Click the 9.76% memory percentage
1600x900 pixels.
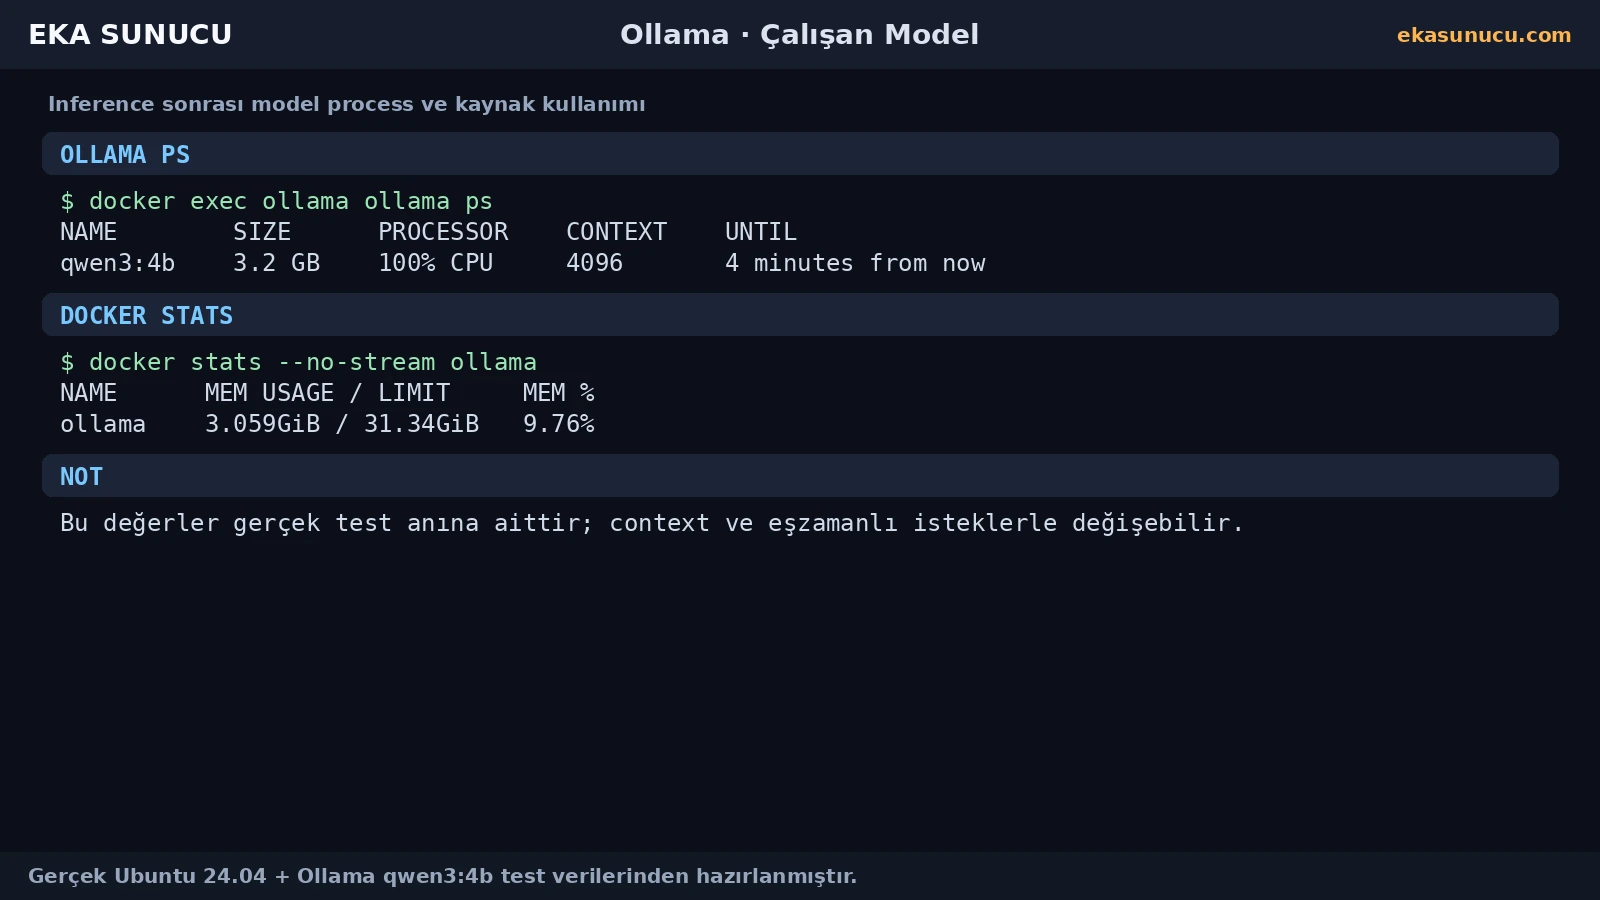point(558,424)
